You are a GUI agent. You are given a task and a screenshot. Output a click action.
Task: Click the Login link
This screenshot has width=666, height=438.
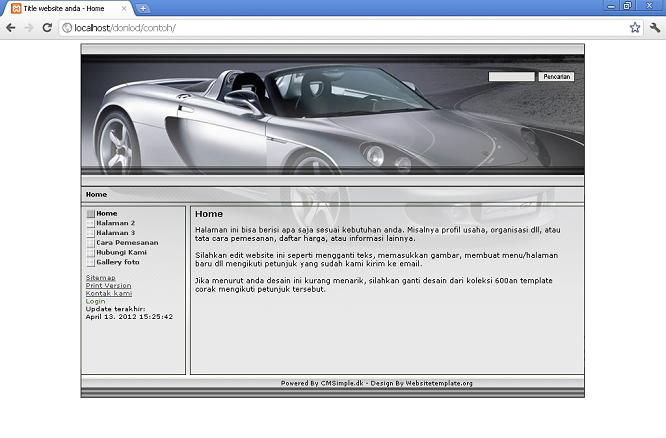tap(96, 301)
